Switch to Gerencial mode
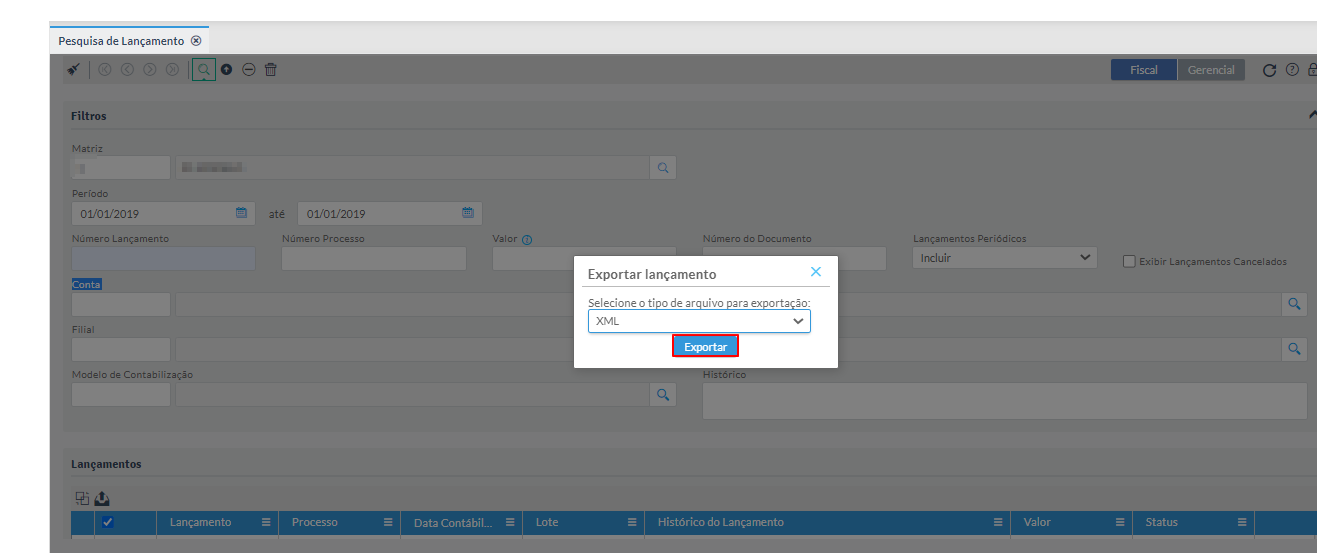1317x553 pixels. pyautogui.click(x=1211, y=70)
